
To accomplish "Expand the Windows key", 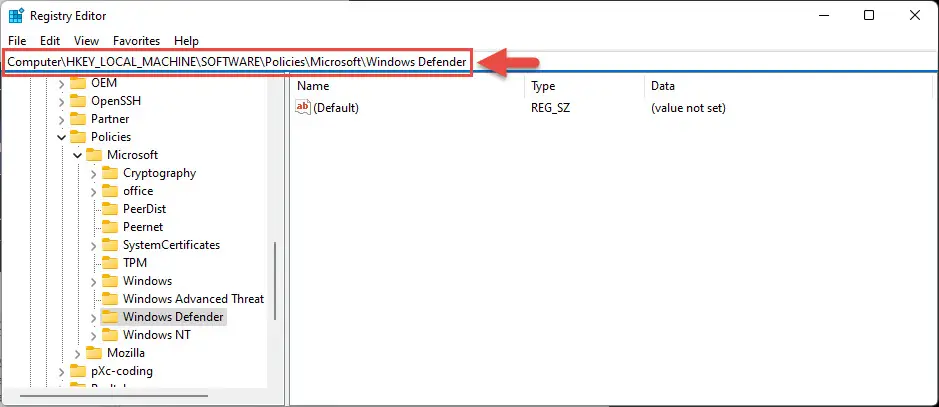I will tap(93, 281).
